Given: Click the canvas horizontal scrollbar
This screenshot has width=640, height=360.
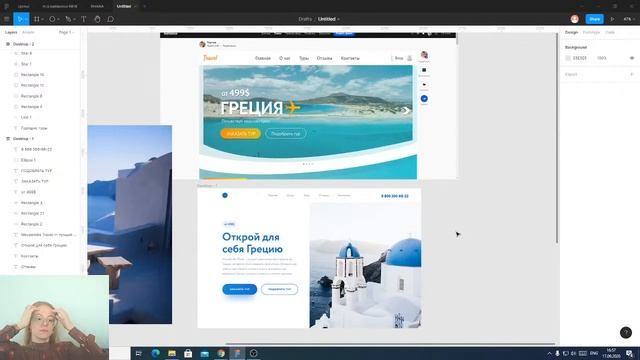Looking at the screenshot, I should click(390, 344).
